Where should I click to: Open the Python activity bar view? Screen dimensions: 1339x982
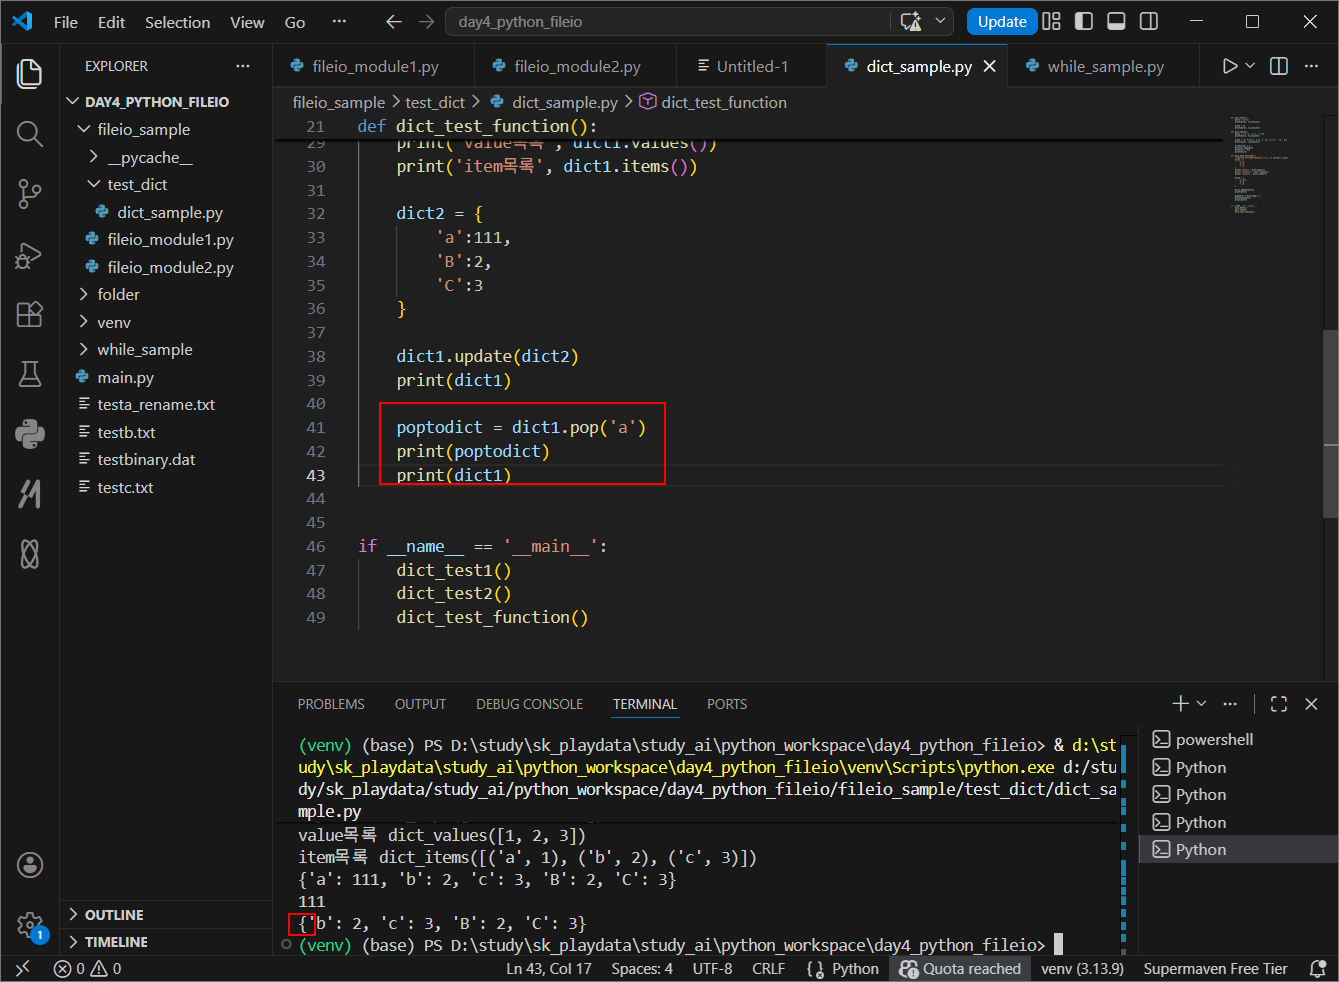click(x=30, y=433)
